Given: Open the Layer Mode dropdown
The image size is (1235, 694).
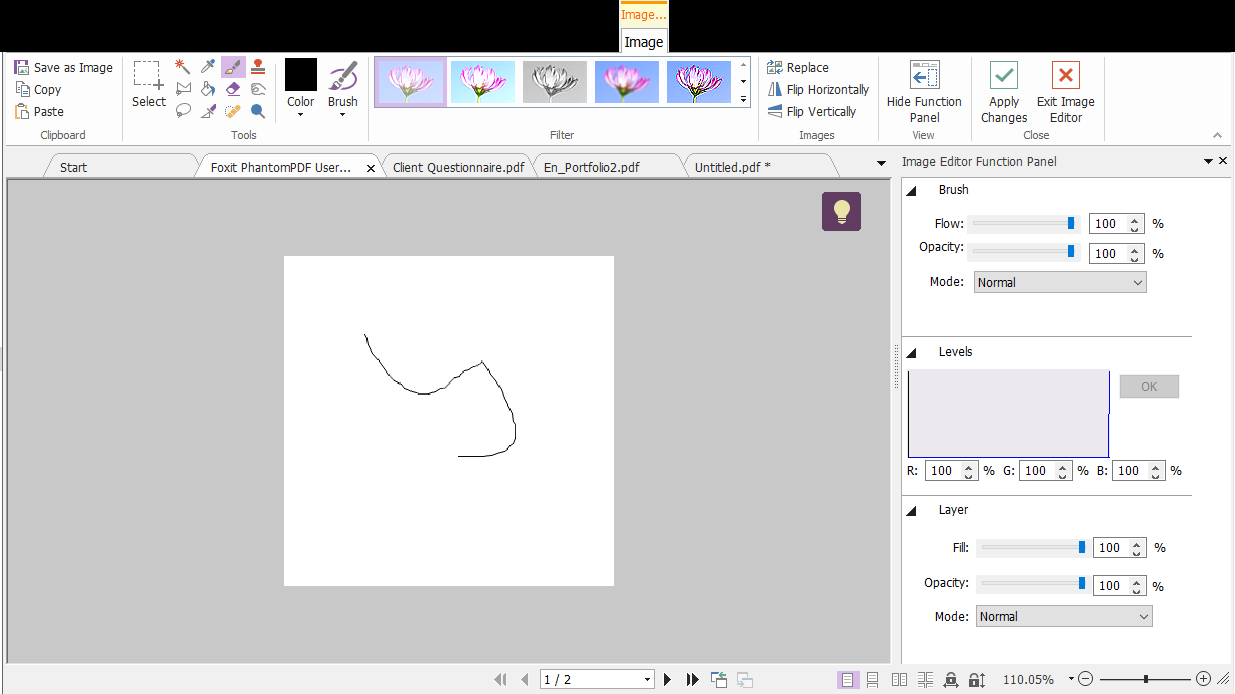Looking at the screenshot, I should (1064, 617).
